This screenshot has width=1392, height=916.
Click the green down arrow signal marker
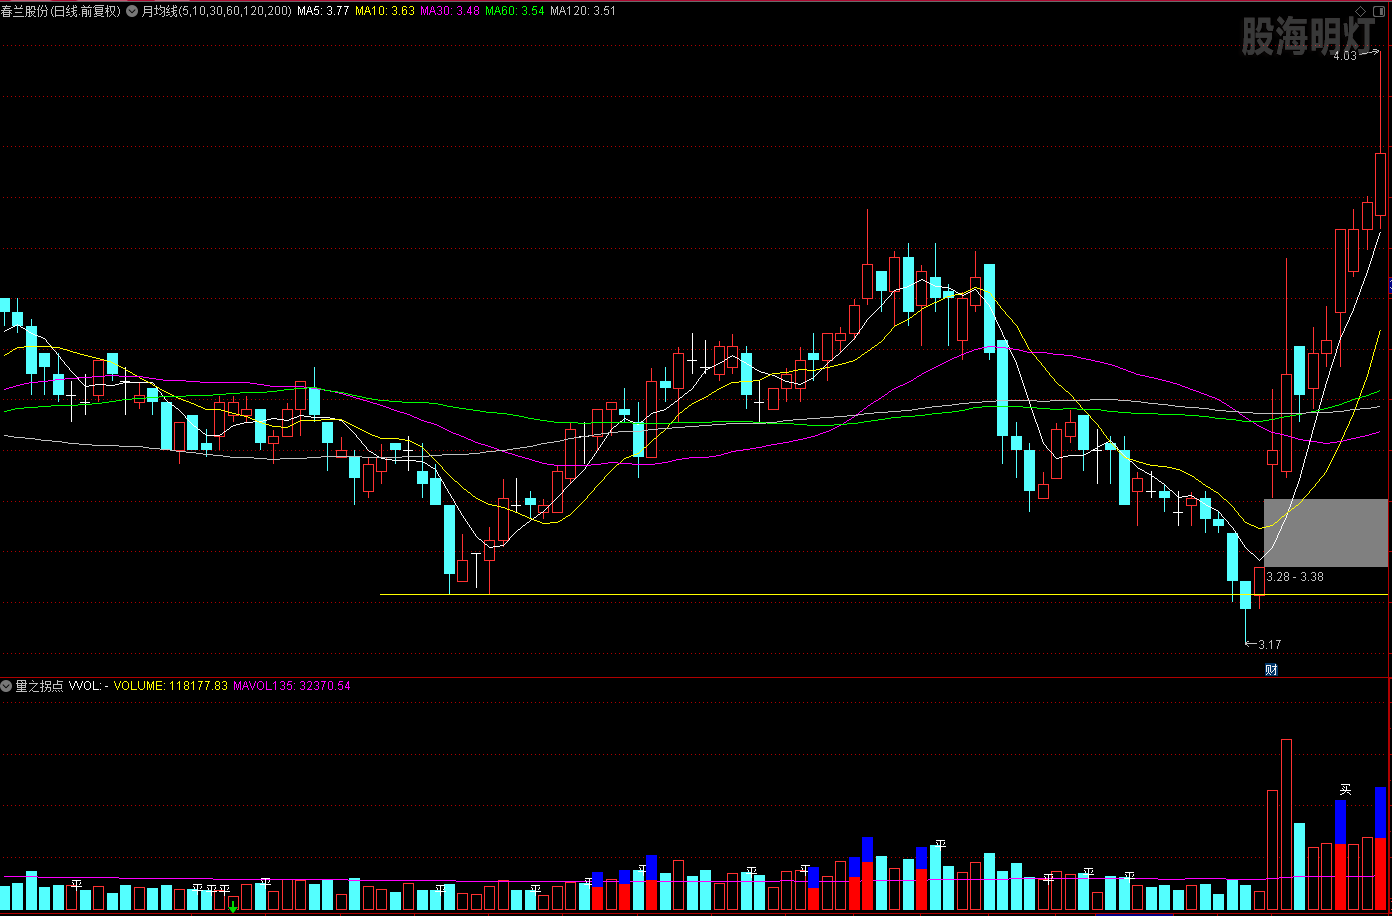pos(233,907)
